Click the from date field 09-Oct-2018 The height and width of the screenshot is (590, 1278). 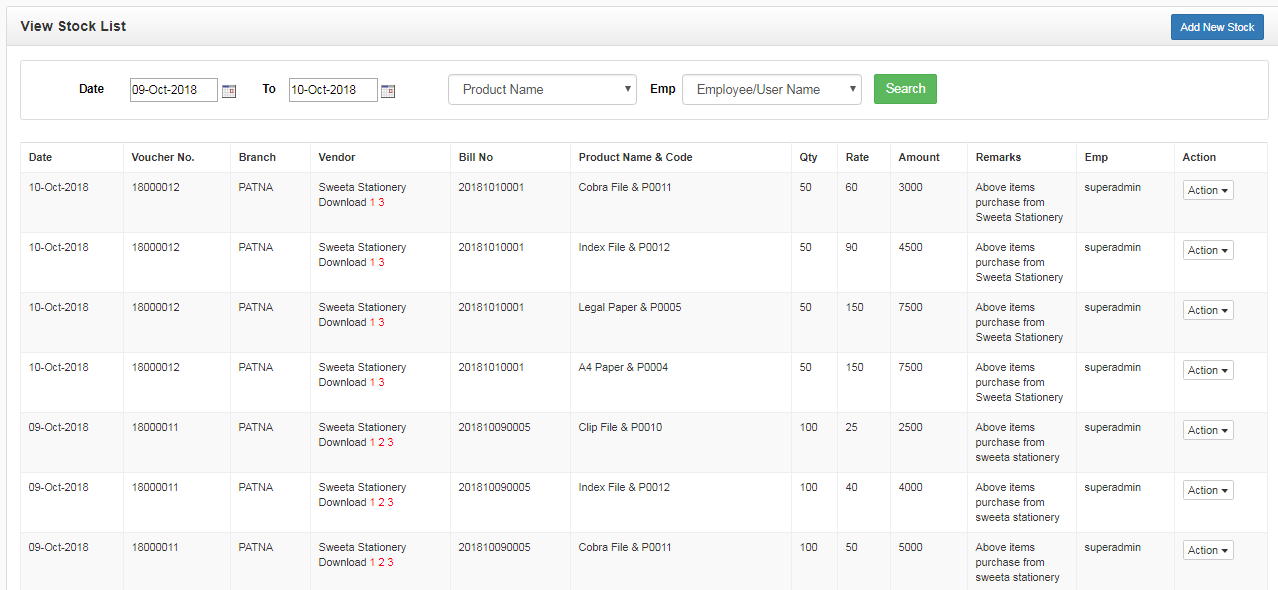[x=174, y=90]
